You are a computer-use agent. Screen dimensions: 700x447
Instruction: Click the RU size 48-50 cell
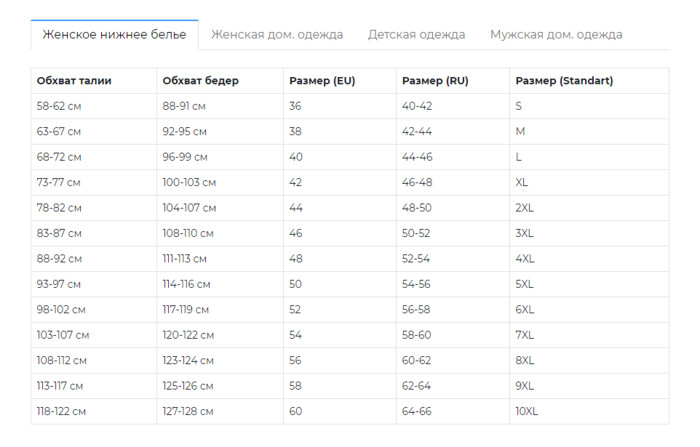pos(417,208)
